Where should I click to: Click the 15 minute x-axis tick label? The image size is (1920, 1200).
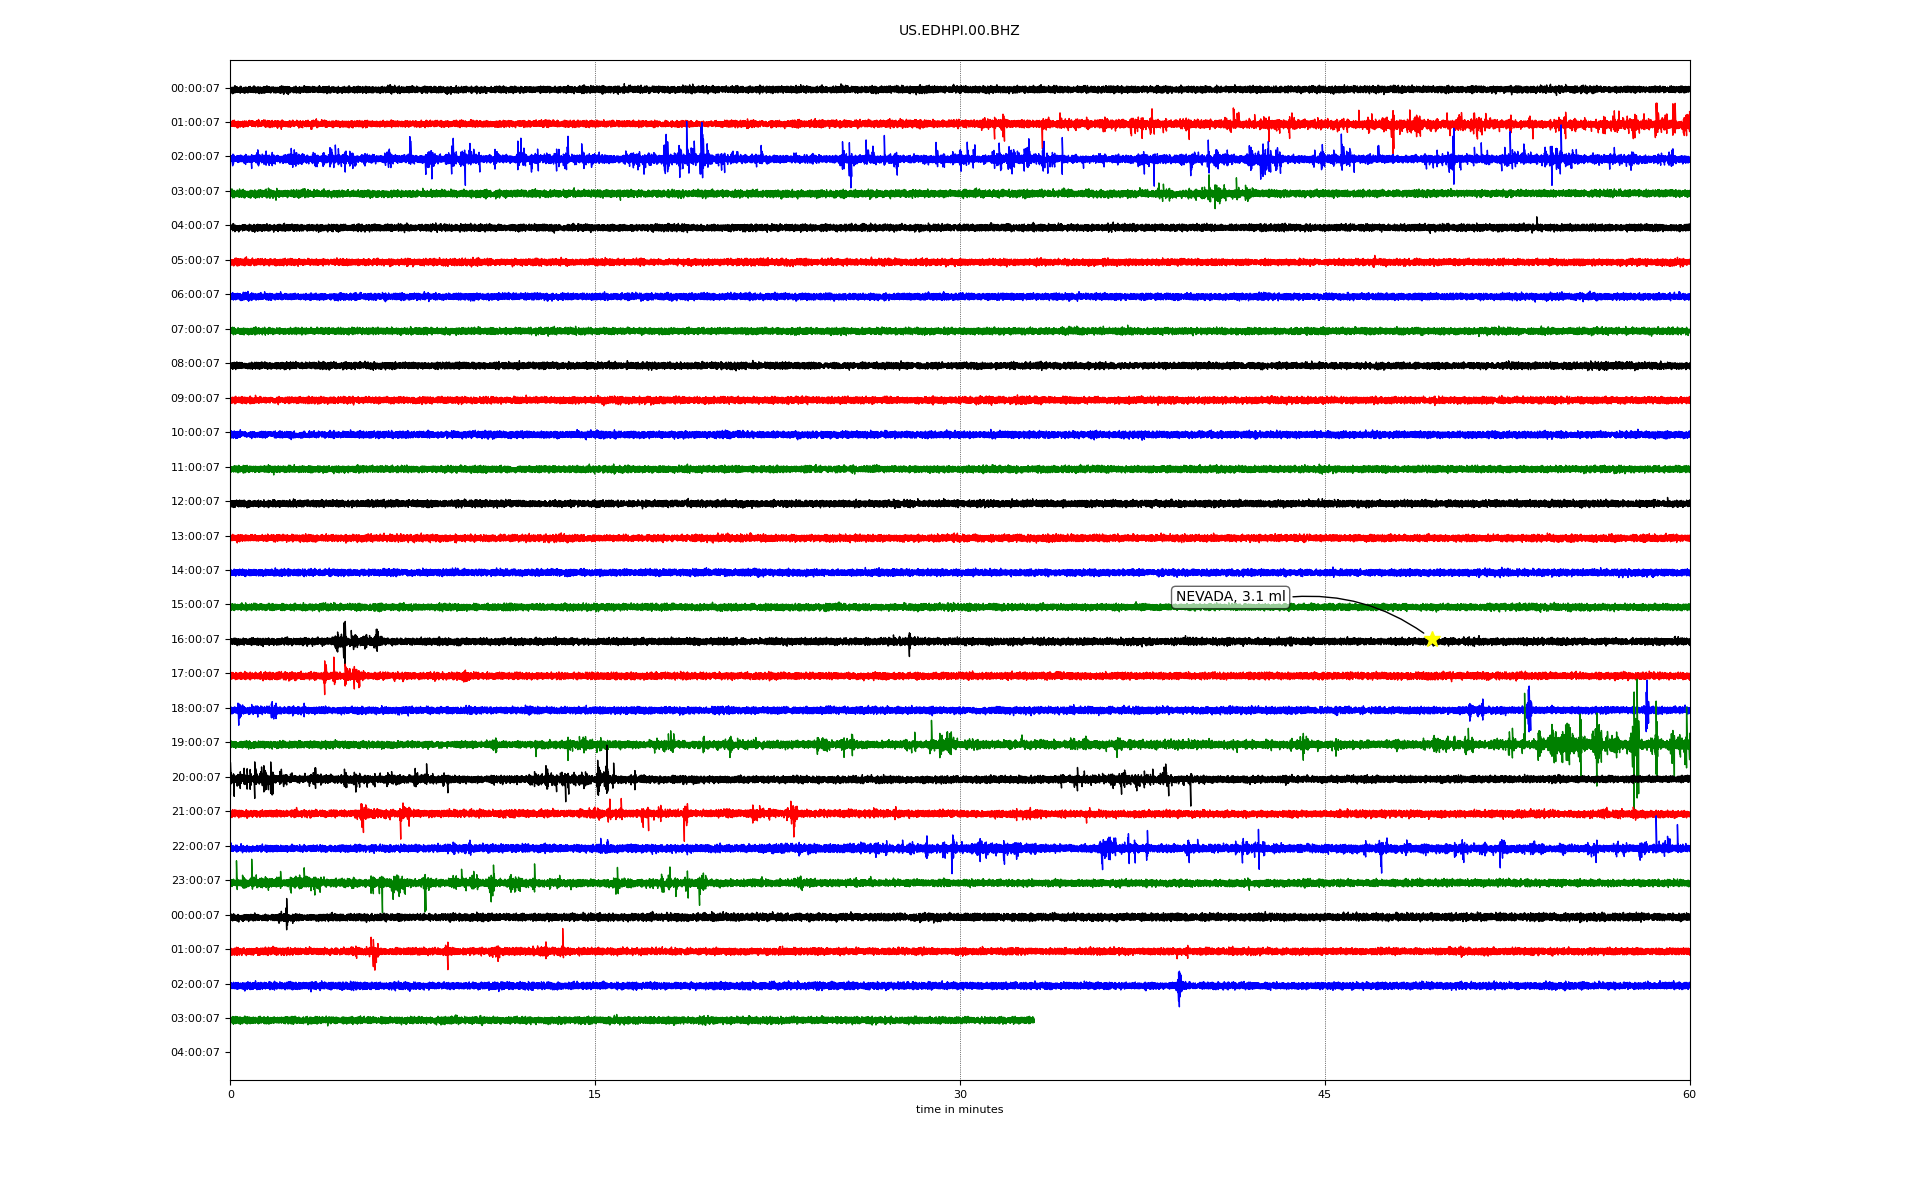click(x=595, y=1094)
